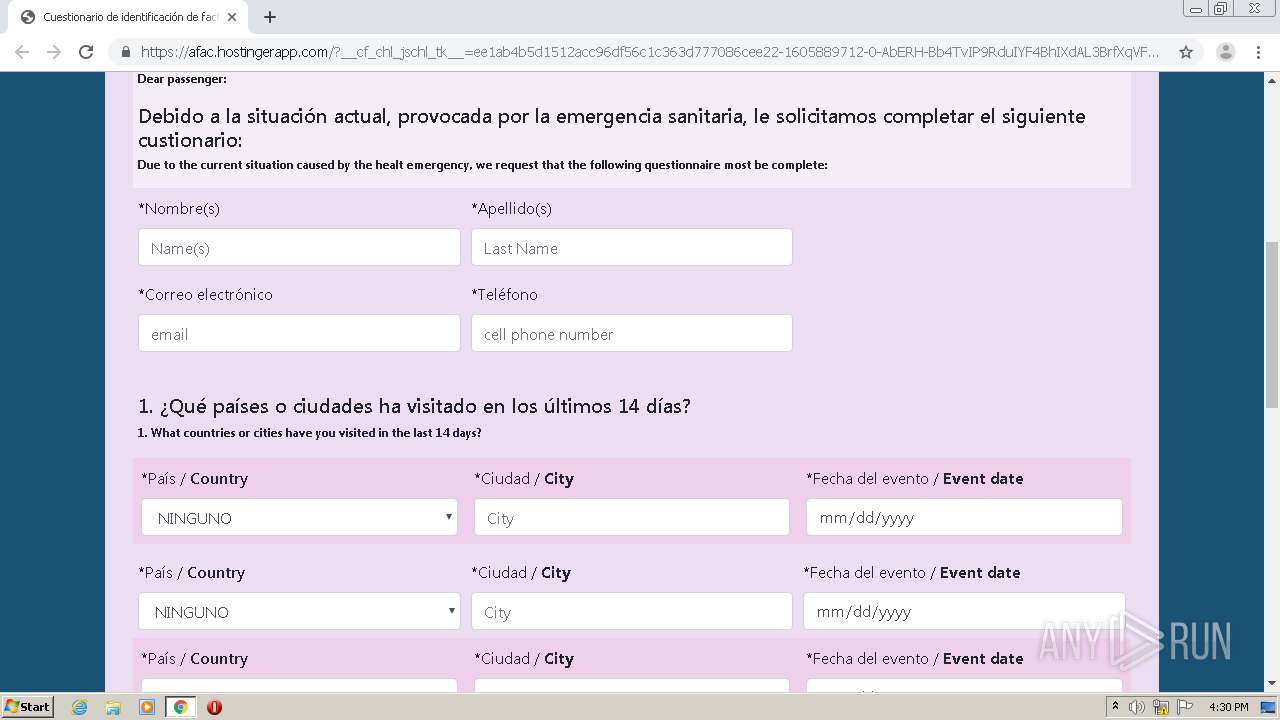The width and height of the screenshot is (1280, 720).
Task: Open the first País / Country dropdown
Action: point(299,517)
